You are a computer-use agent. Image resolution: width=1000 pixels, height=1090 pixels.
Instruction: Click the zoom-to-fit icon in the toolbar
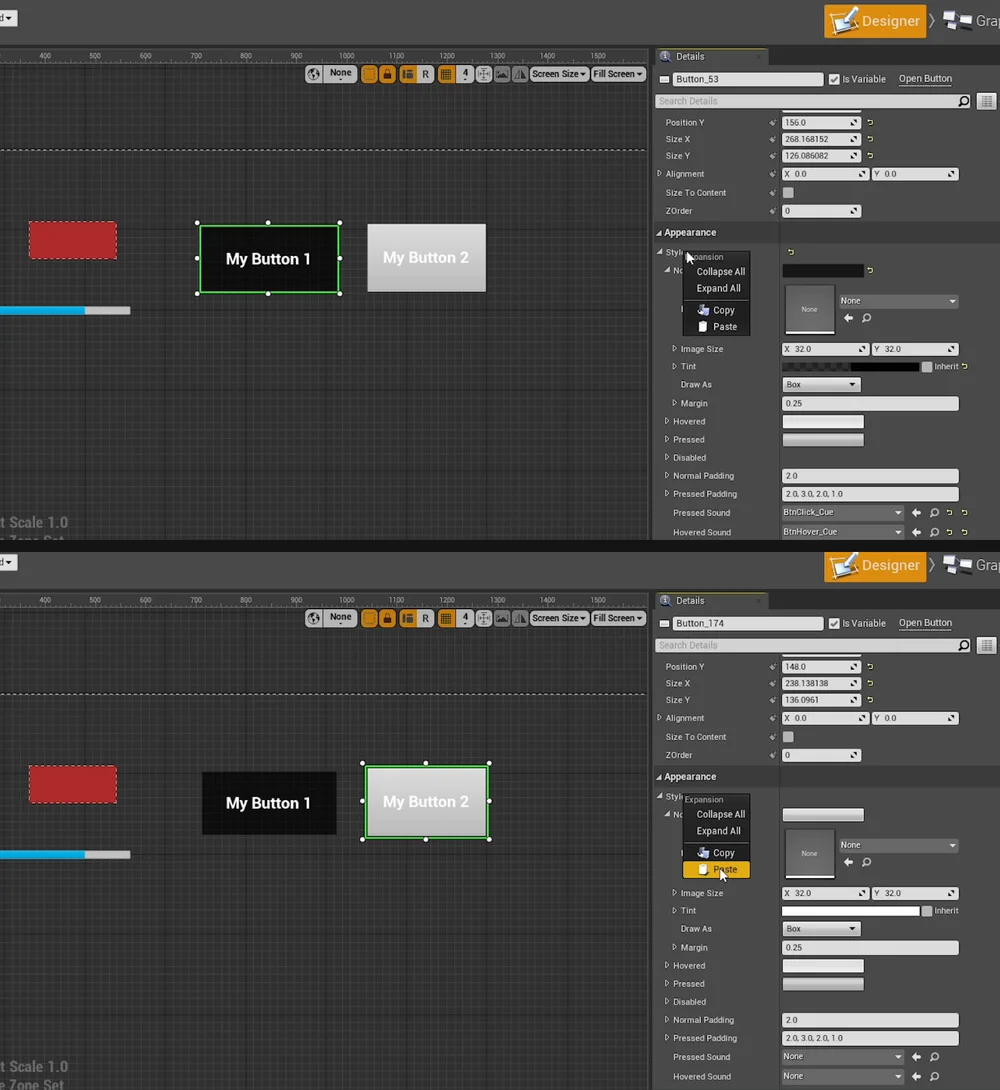tap(483, 74)
